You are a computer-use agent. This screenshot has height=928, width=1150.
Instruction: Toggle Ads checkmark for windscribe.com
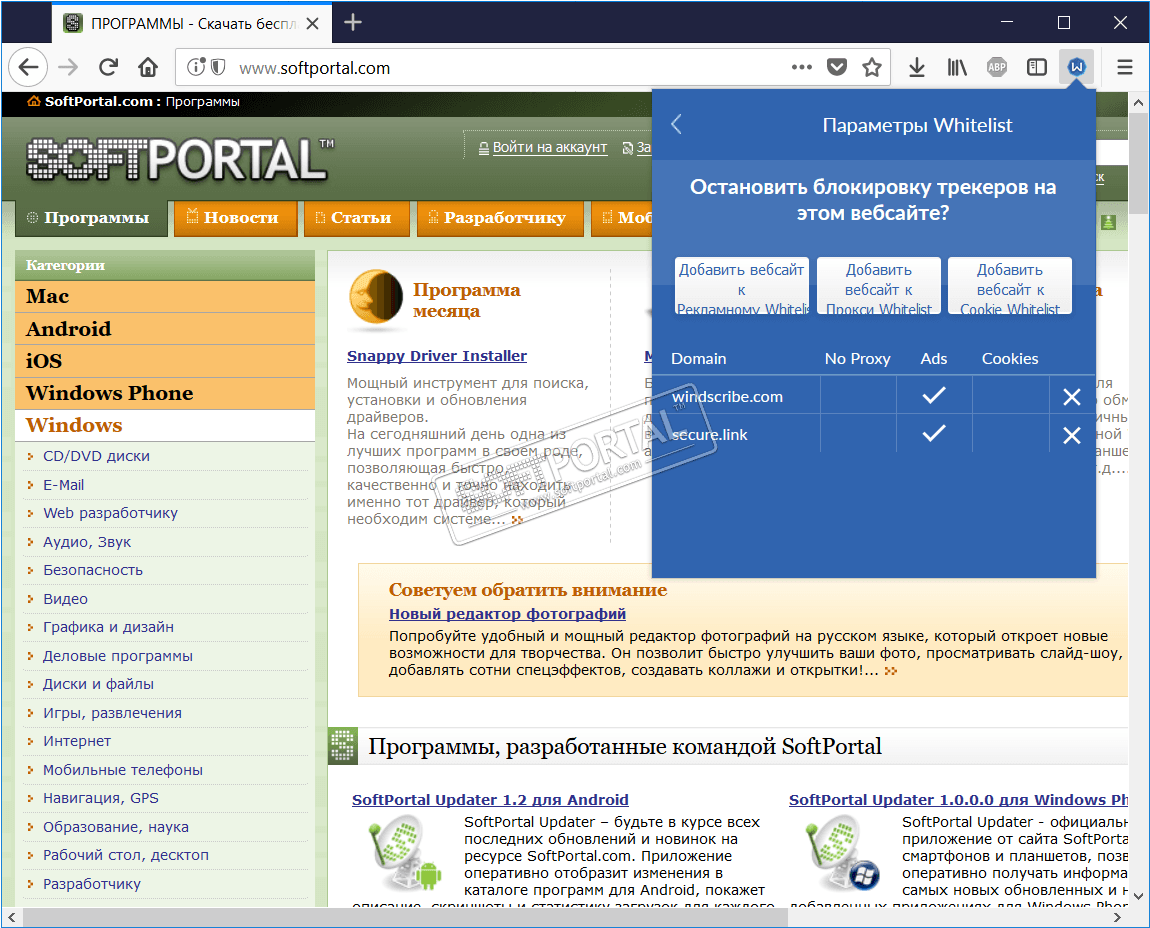click(x=934, y=396)
